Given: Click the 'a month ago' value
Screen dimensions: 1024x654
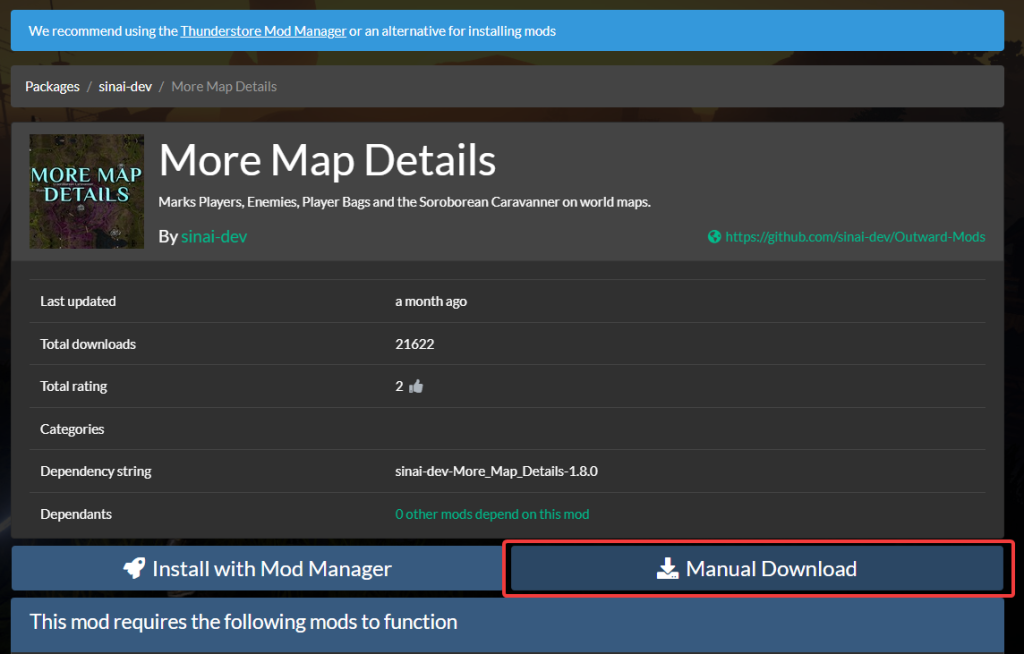Looking at the screenshot, I should tap(431, 301).
